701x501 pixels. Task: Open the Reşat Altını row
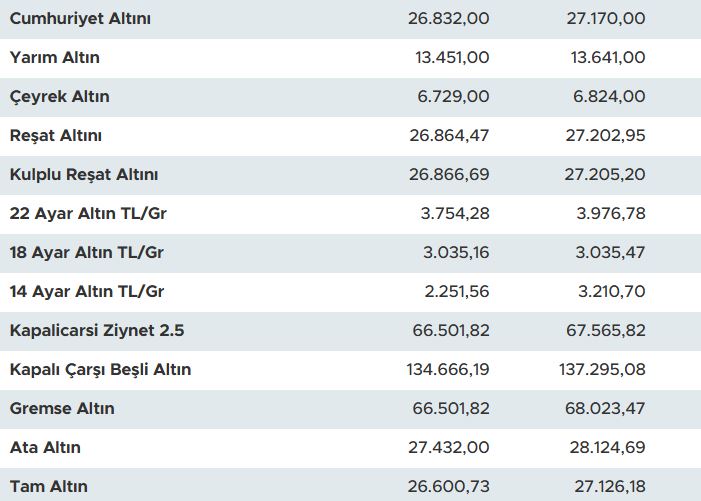(x=55, y=136)
